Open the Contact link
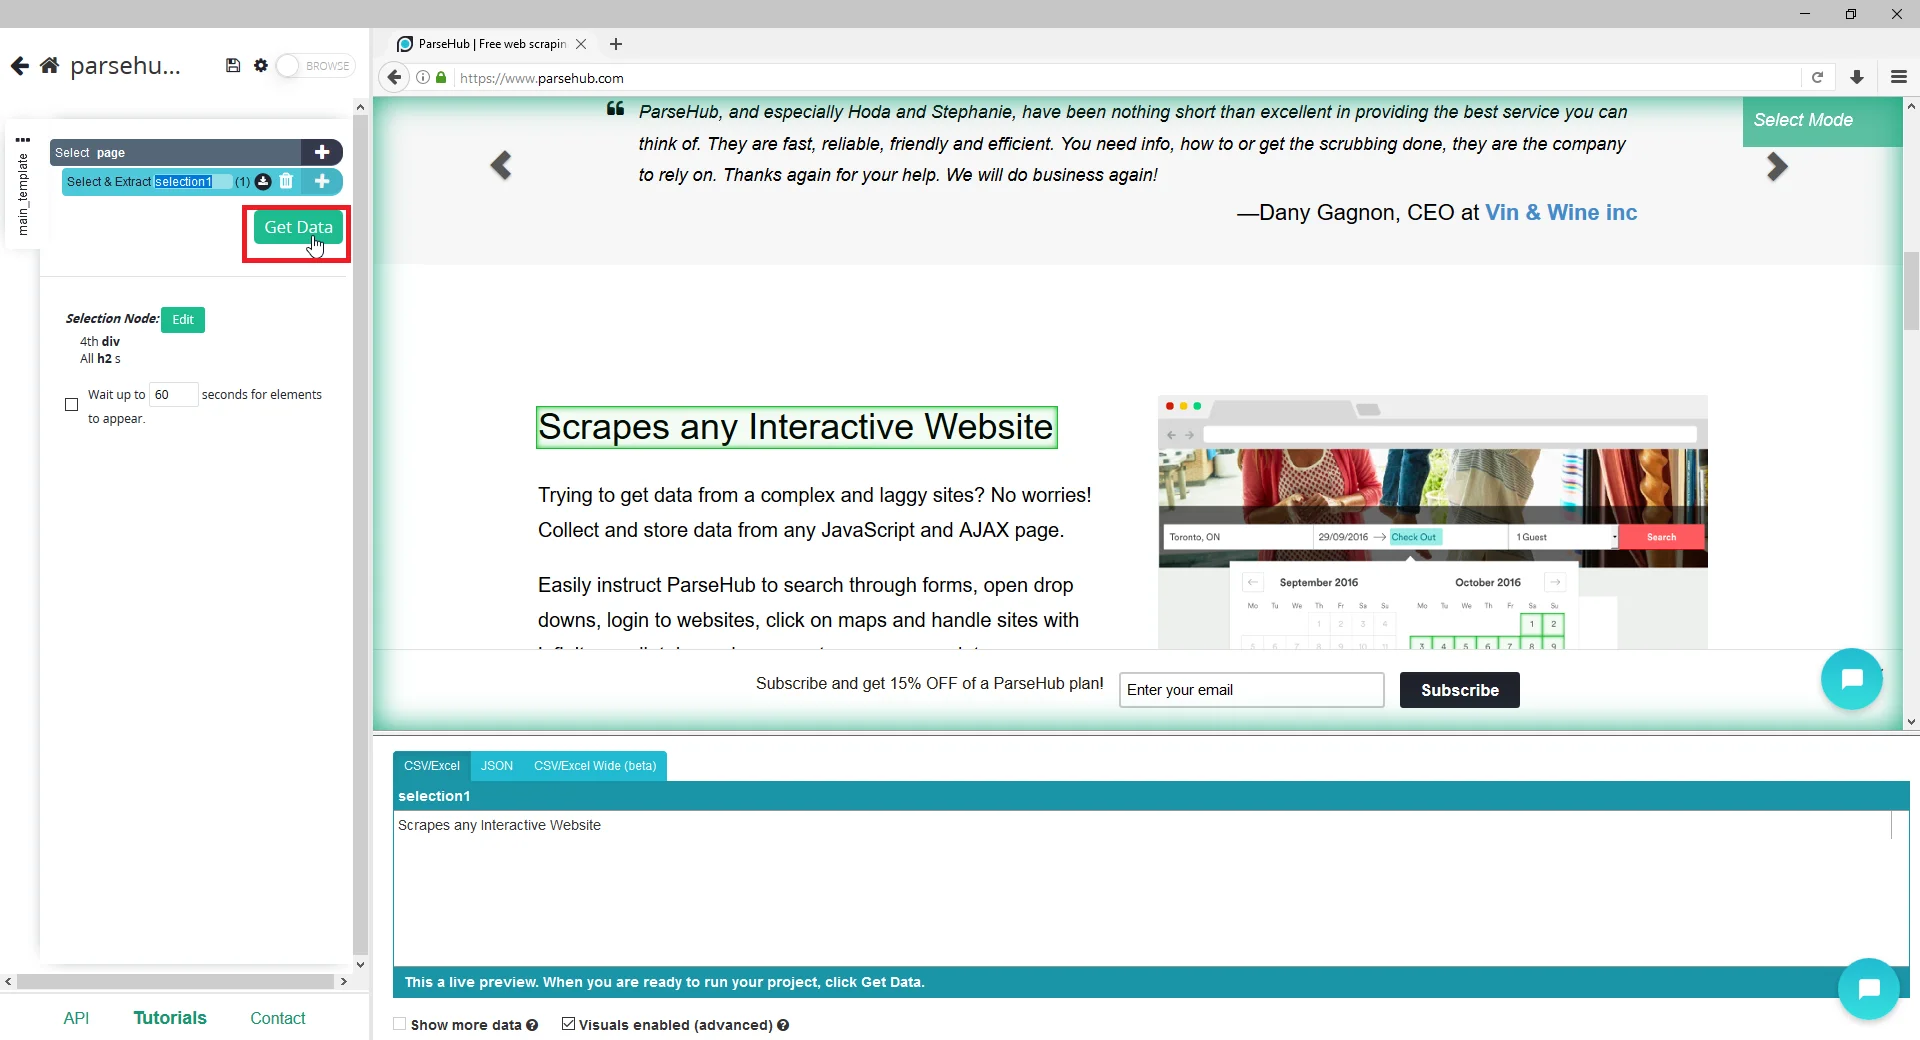 point(278,1018)
